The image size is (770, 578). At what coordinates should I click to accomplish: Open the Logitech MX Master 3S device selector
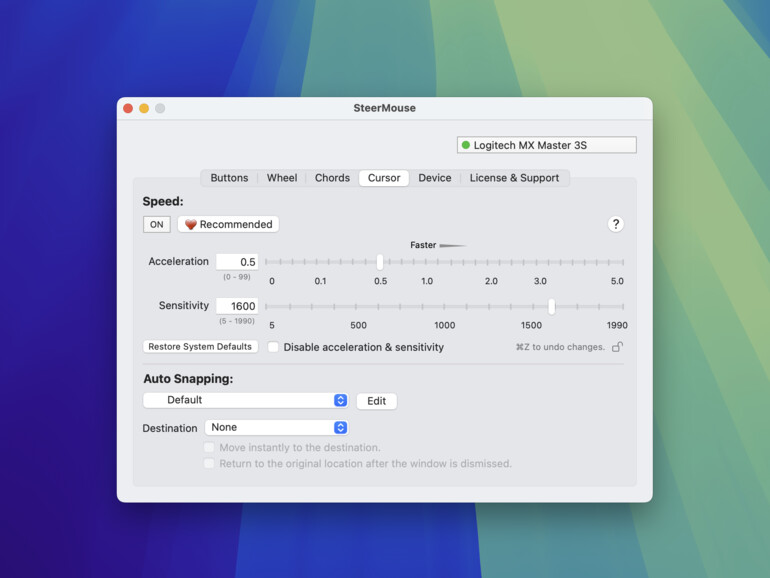pos(547,145)
